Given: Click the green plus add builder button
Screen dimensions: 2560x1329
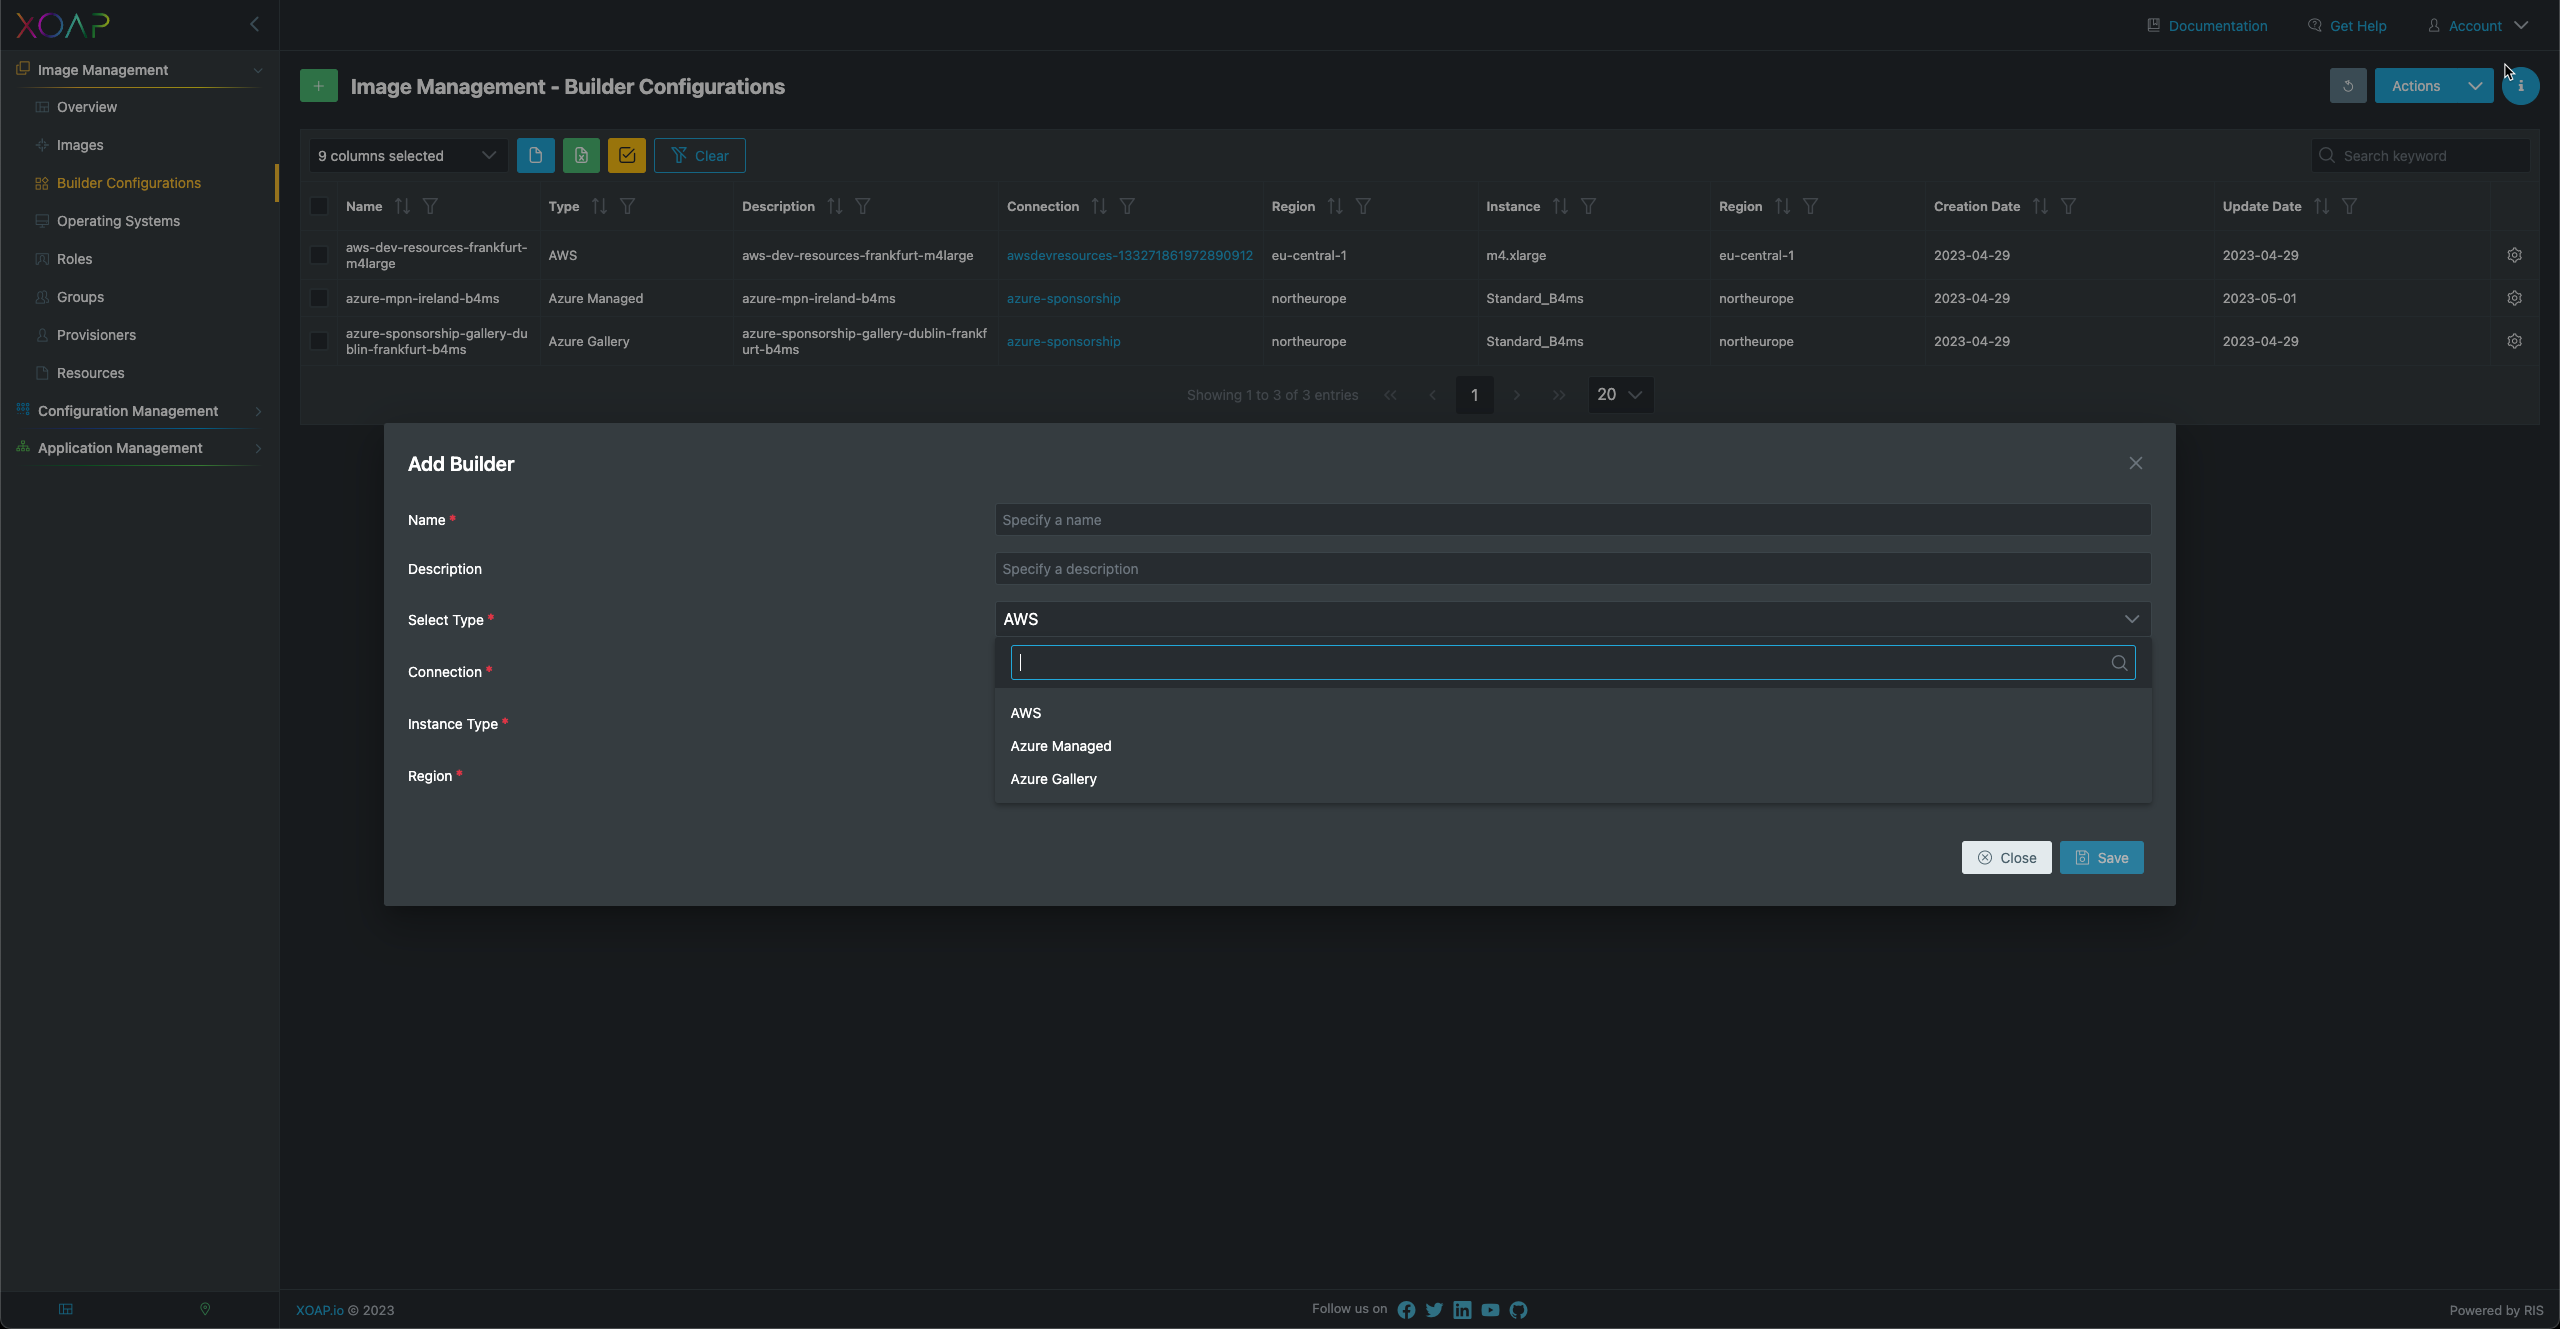Looking at the screenshot, I should tap(319, 86).
